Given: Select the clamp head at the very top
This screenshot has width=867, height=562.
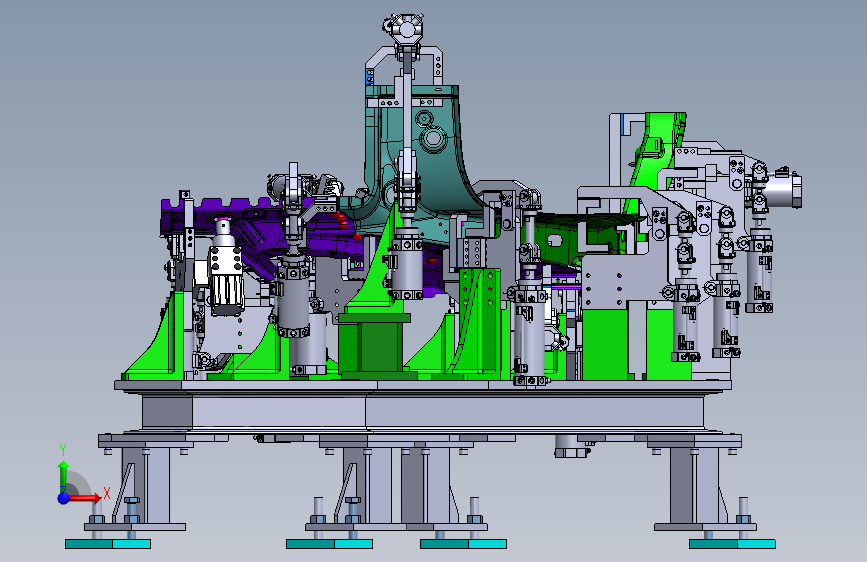Looking at the screenshot, I should pos(405,28).
